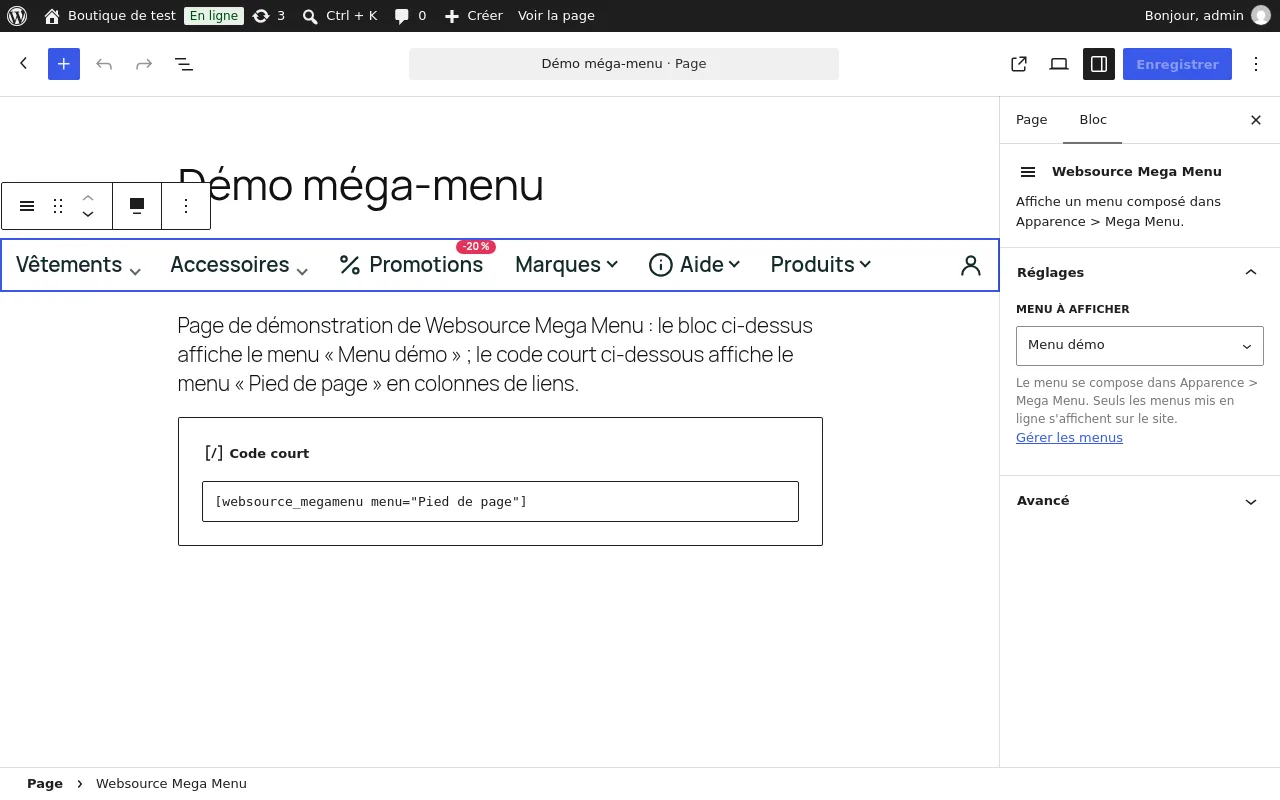Open the document overview list view
The width and height of the screenshot is (1280, 800).
tap(184, 64)
